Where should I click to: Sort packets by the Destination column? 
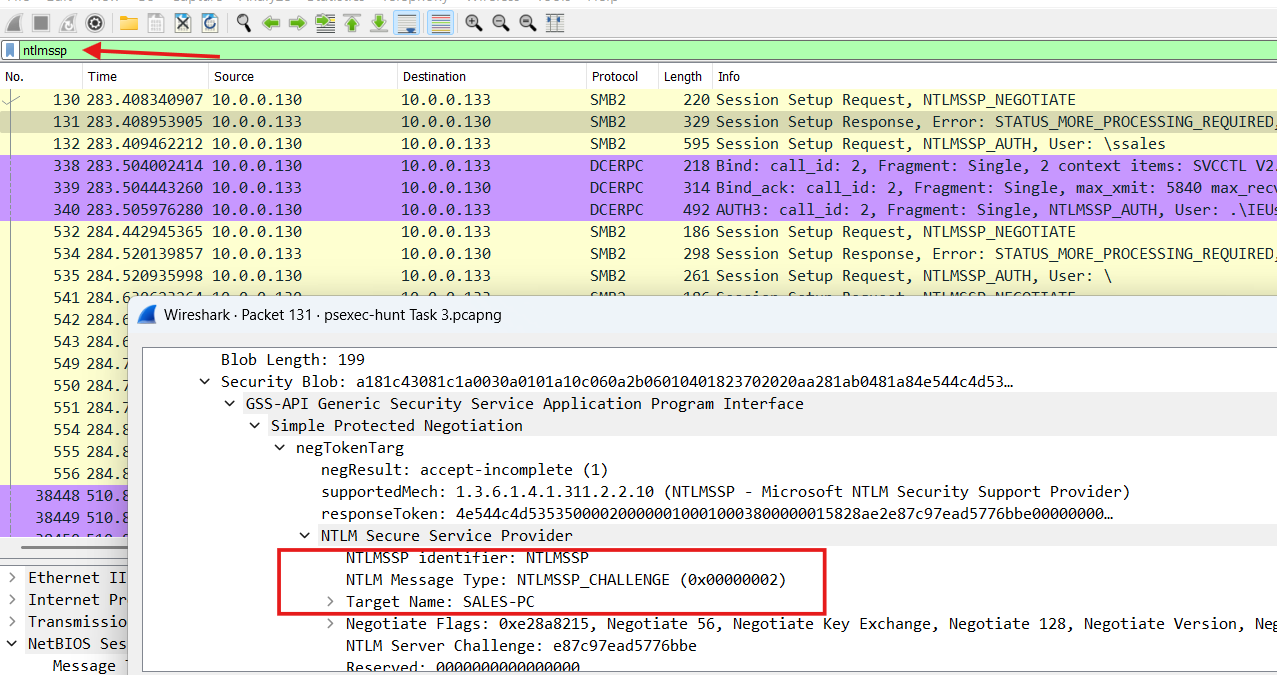[x=491, y=76]
